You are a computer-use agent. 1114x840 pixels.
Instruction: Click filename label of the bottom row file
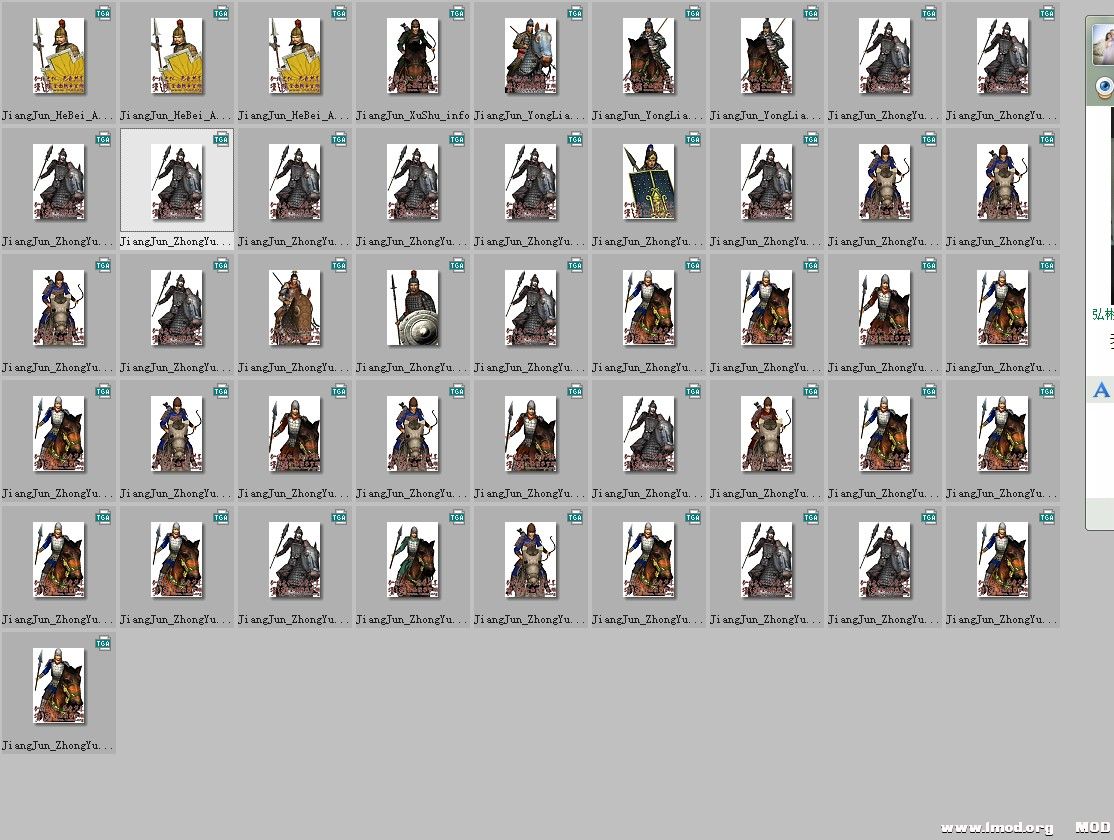point(58,746)
